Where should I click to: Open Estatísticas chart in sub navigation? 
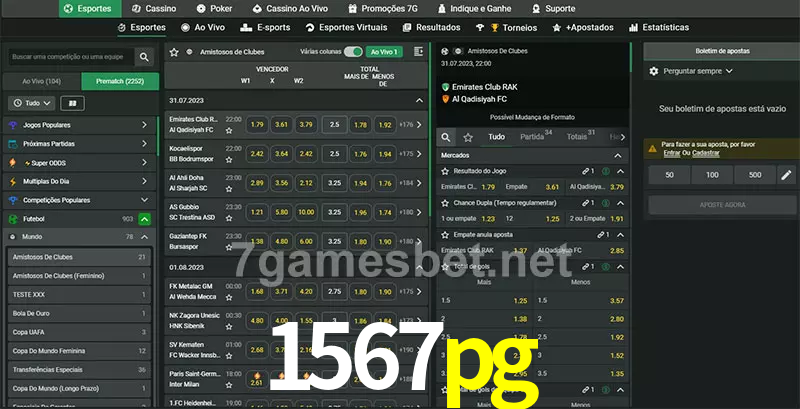click(x=659, y=28)
